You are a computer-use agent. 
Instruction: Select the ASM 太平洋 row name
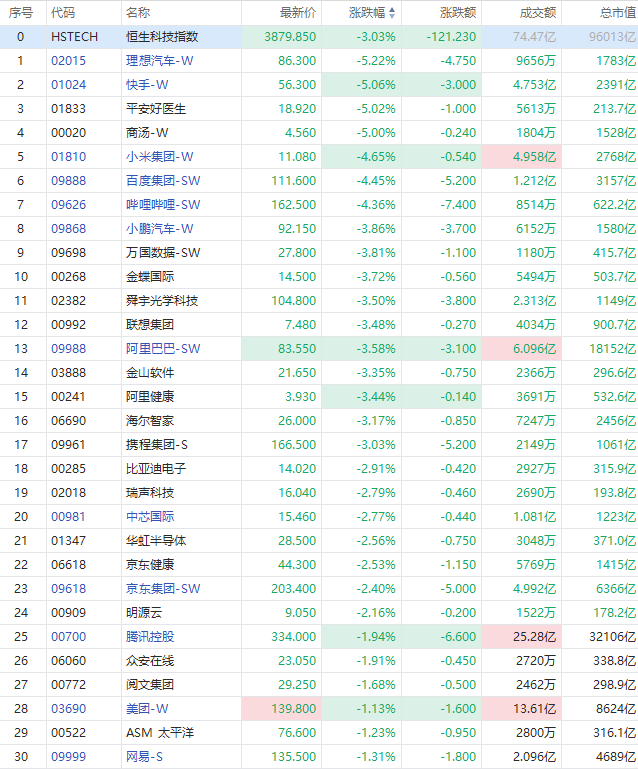click(160, 734)
